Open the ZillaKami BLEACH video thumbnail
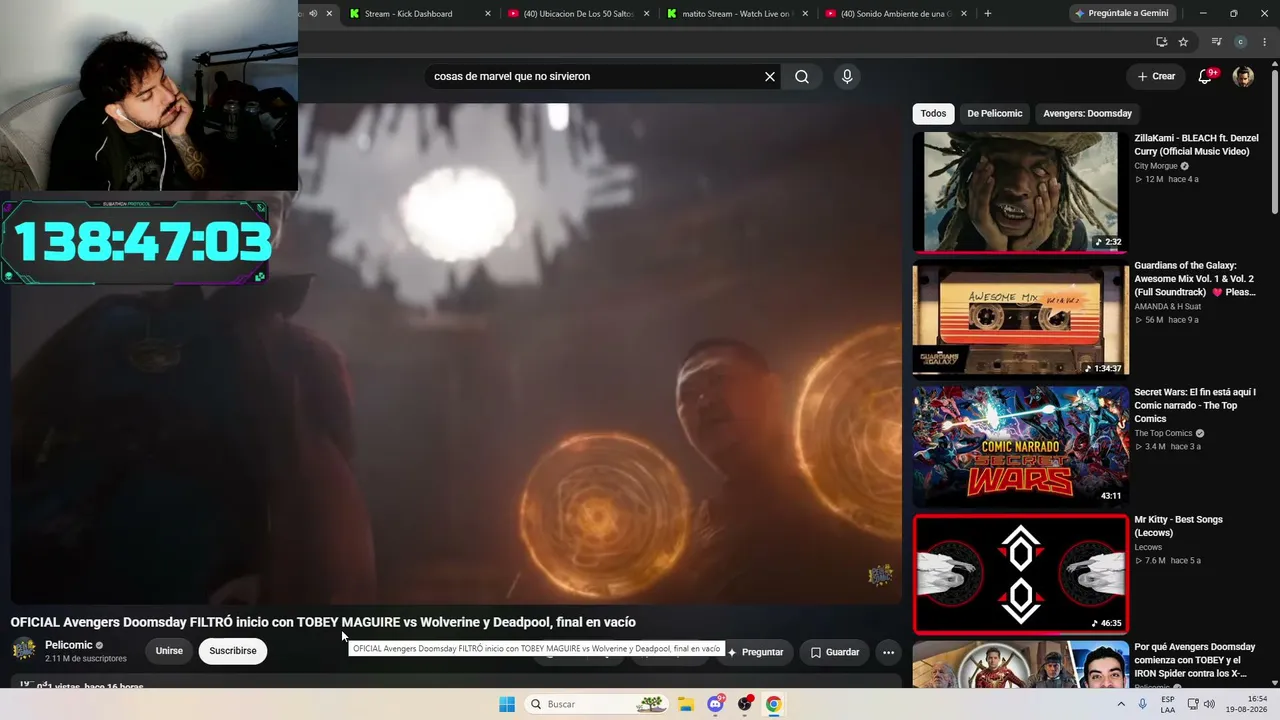 [x=1020, y=192]
